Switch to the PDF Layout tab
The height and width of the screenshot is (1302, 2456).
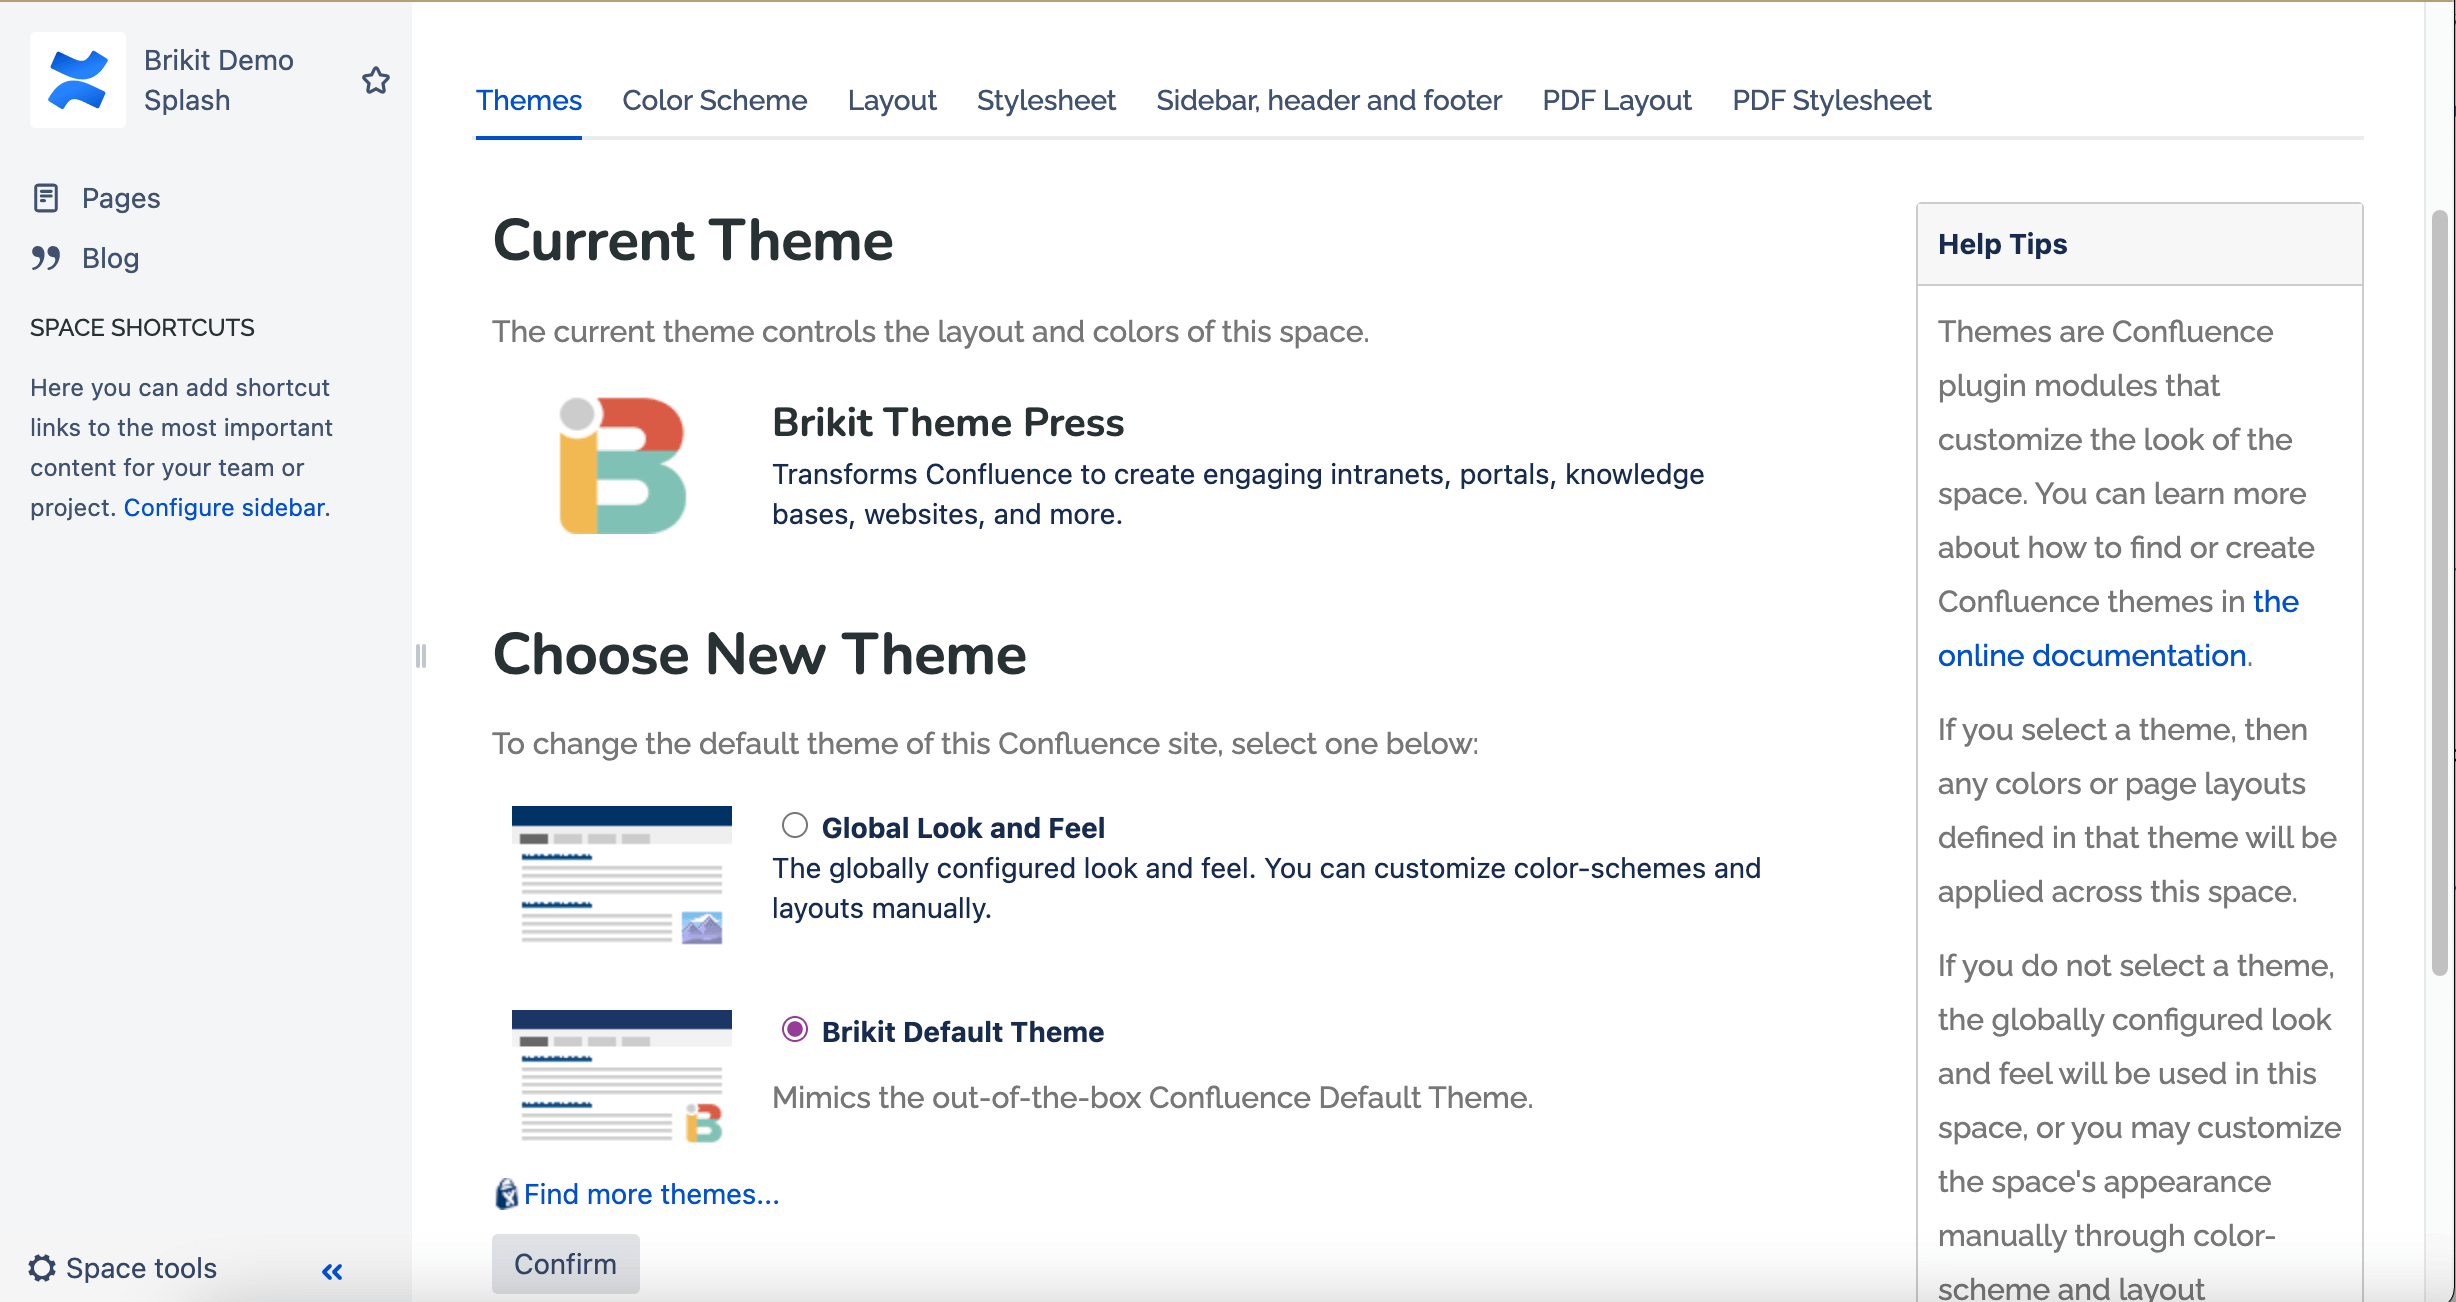(x=1617, y=100)
